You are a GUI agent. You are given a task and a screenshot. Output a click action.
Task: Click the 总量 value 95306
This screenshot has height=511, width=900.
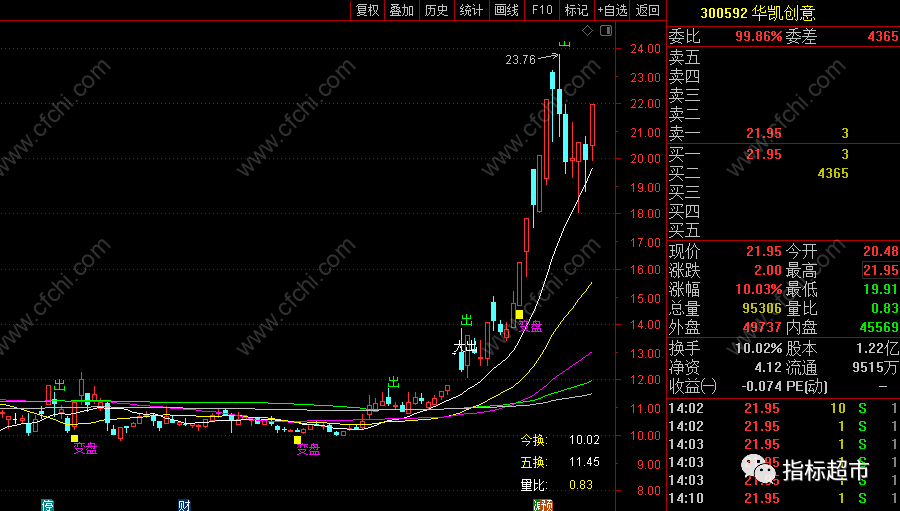(762, 308)
